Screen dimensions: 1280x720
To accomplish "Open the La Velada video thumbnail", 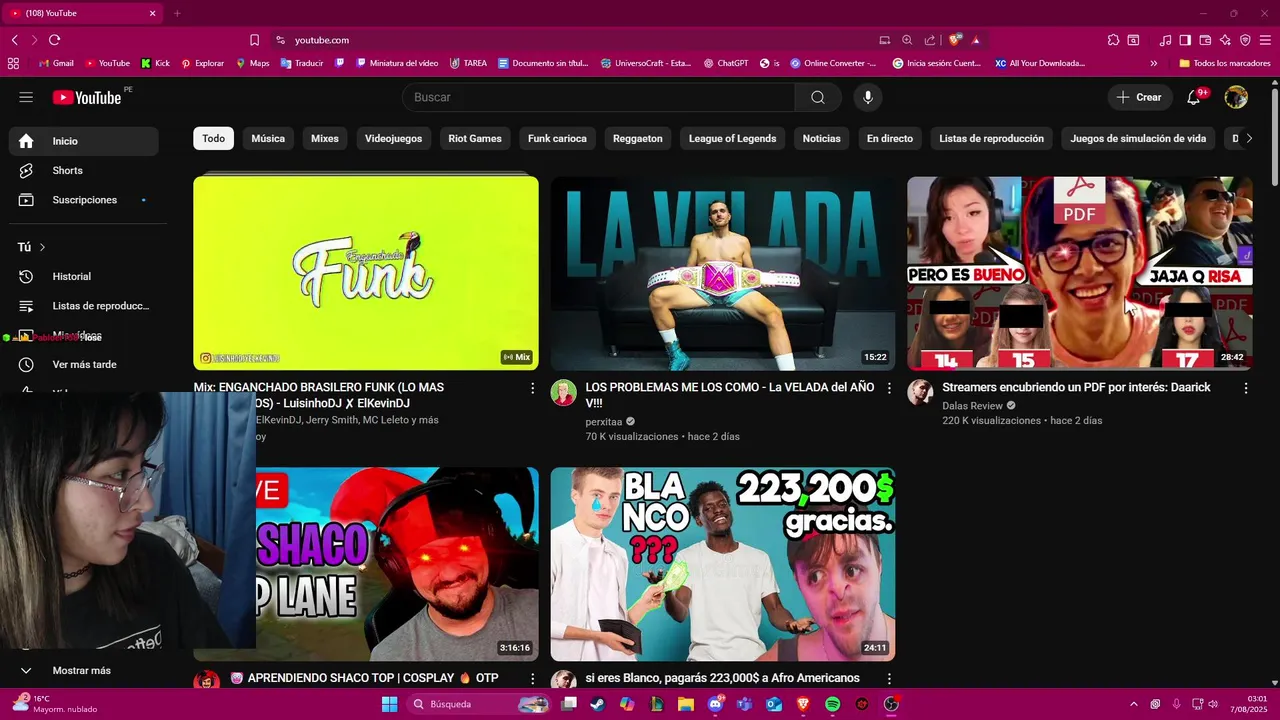I will tap(723, 273).
